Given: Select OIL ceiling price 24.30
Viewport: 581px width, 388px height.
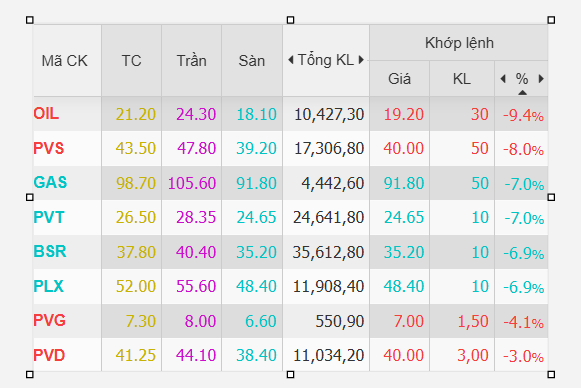Looking at the screenshot, I should (196, 114).
